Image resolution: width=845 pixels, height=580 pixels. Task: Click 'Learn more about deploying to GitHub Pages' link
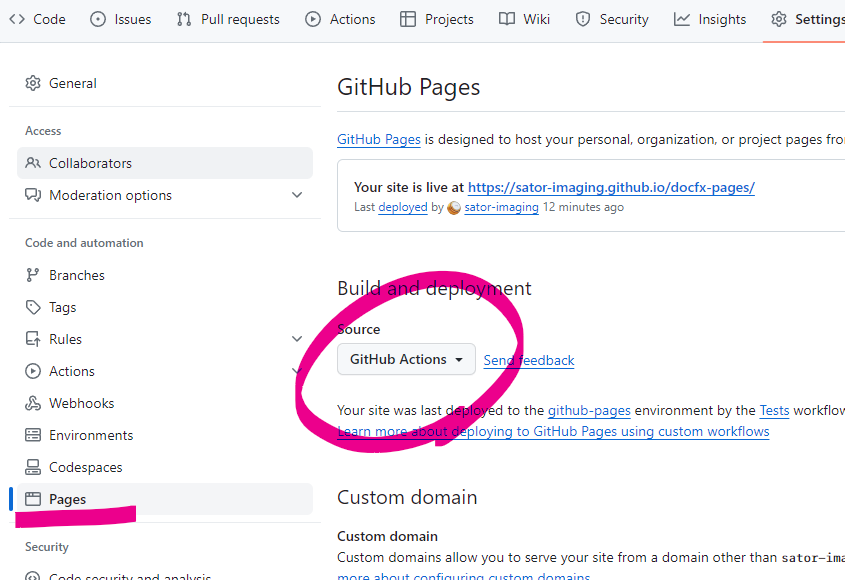[x=553, y=432]
